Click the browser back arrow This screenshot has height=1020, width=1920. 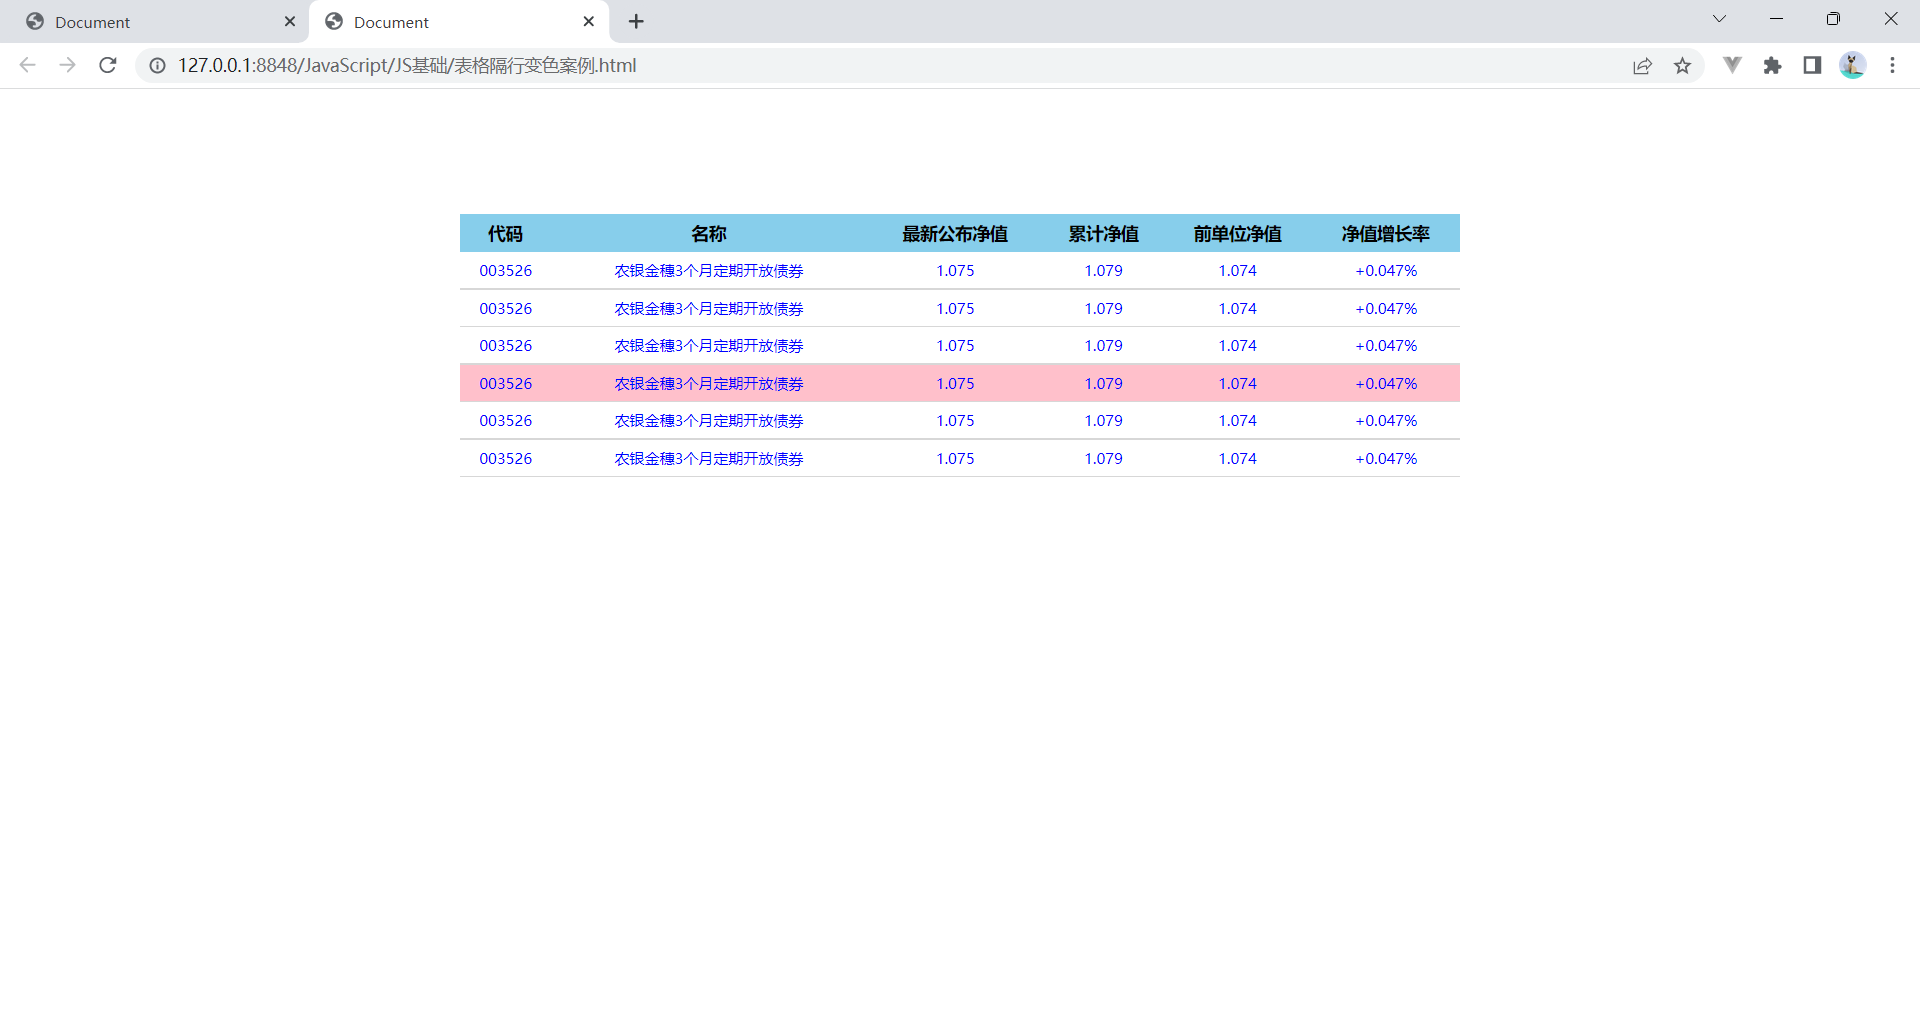27,65
